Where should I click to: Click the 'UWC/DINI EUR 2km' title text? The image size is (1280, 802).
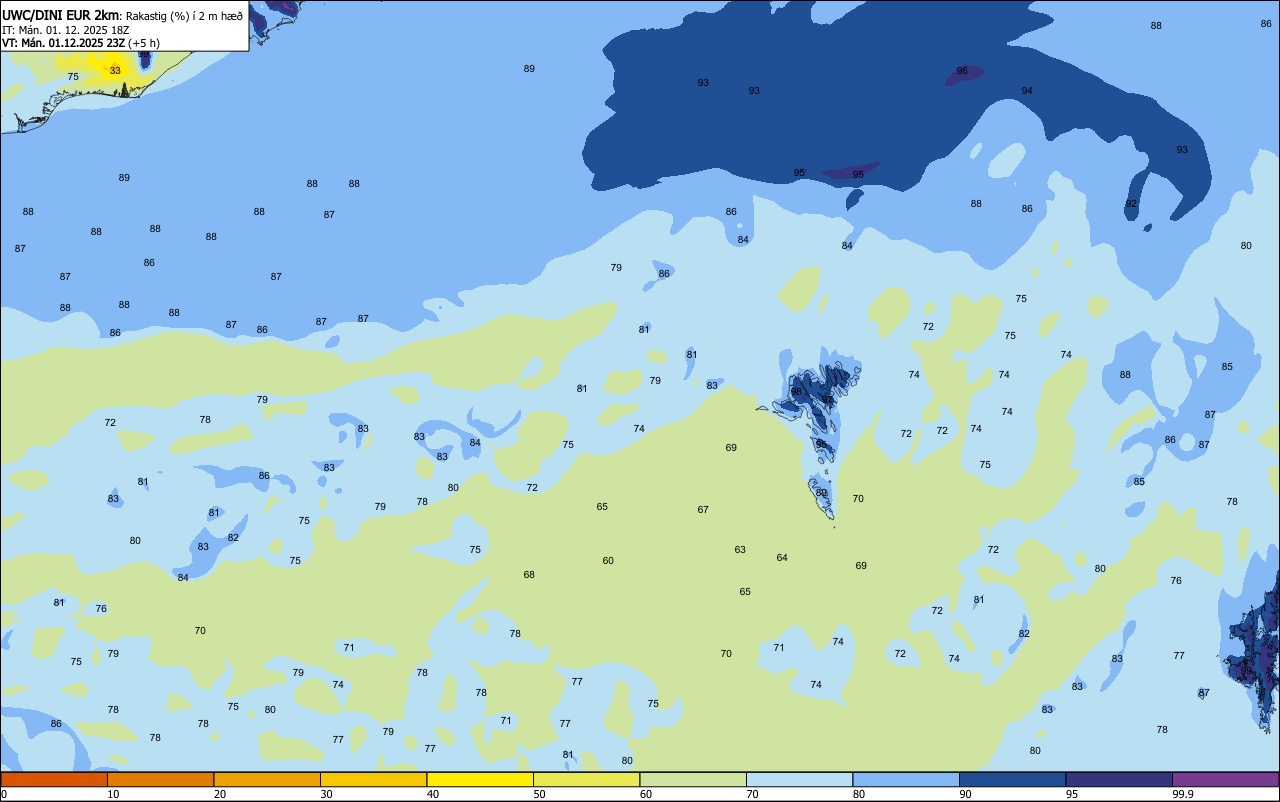(x=61, y=15)
